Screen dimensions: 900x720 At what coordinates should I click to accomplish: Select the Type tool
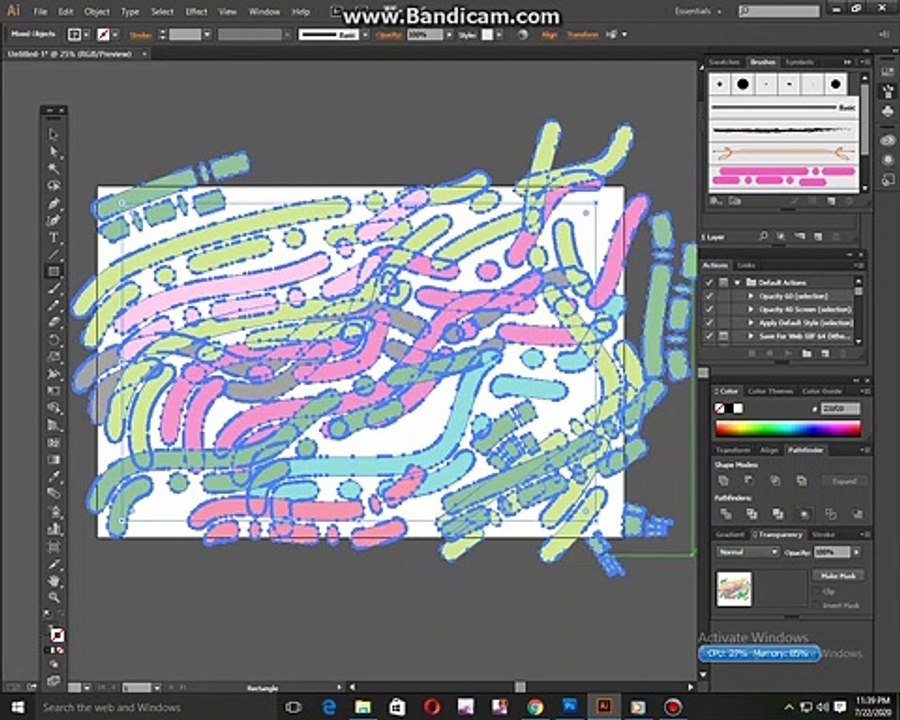tap(53, 237)
